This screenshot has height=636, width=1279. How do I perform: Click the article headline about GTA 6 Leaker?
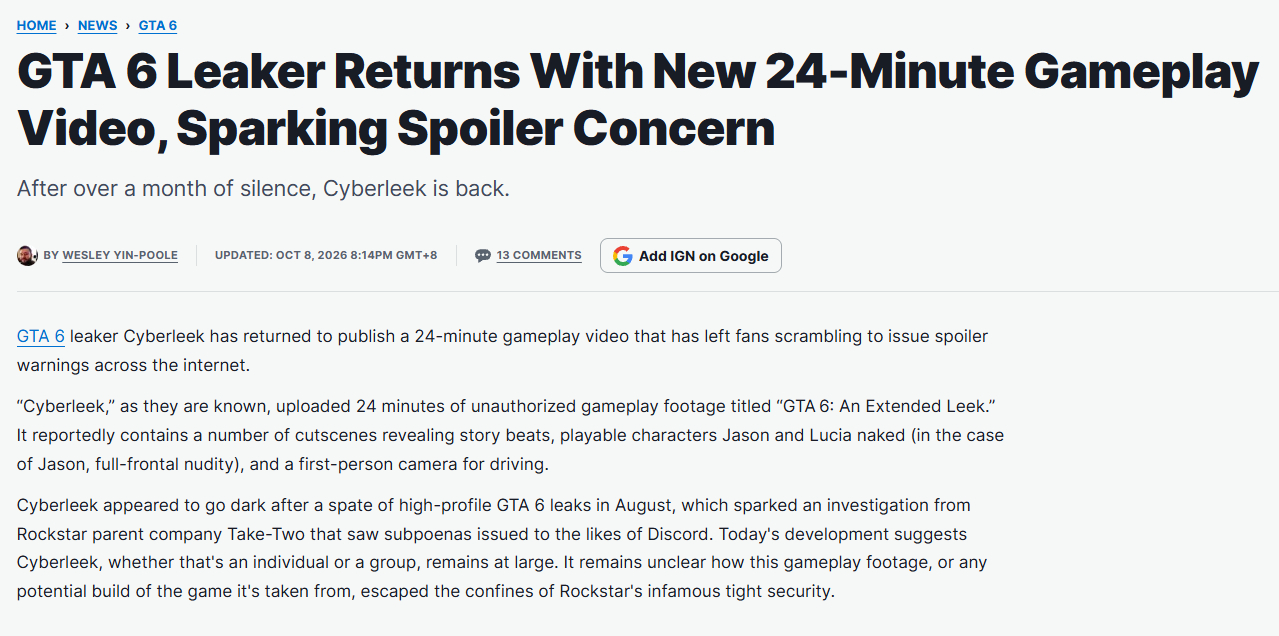[638, 100]
